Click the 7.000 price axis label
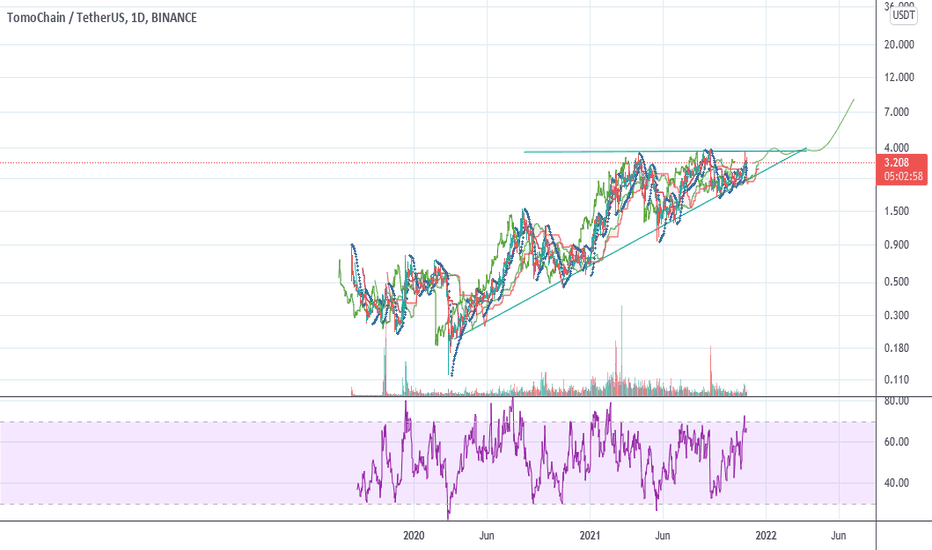 tap(897, 112)
